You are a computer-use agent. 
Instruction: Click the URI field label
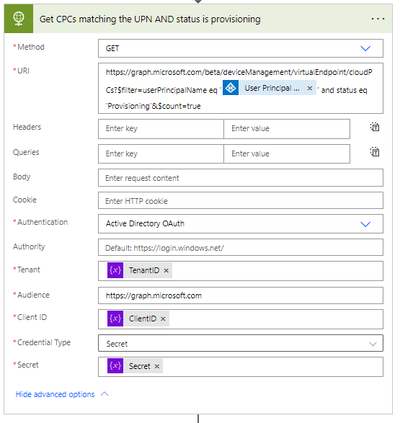(23, 71)
